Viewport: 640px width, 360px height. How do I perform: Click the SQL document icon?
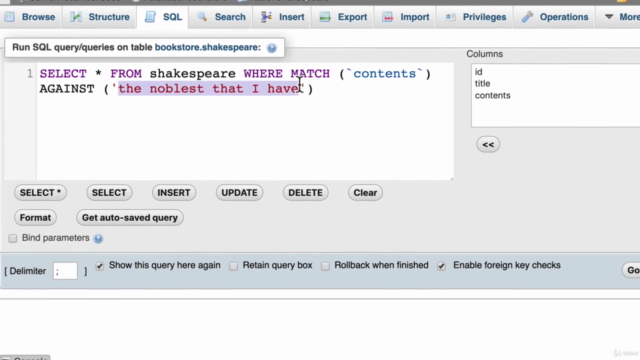coord(150,17)
